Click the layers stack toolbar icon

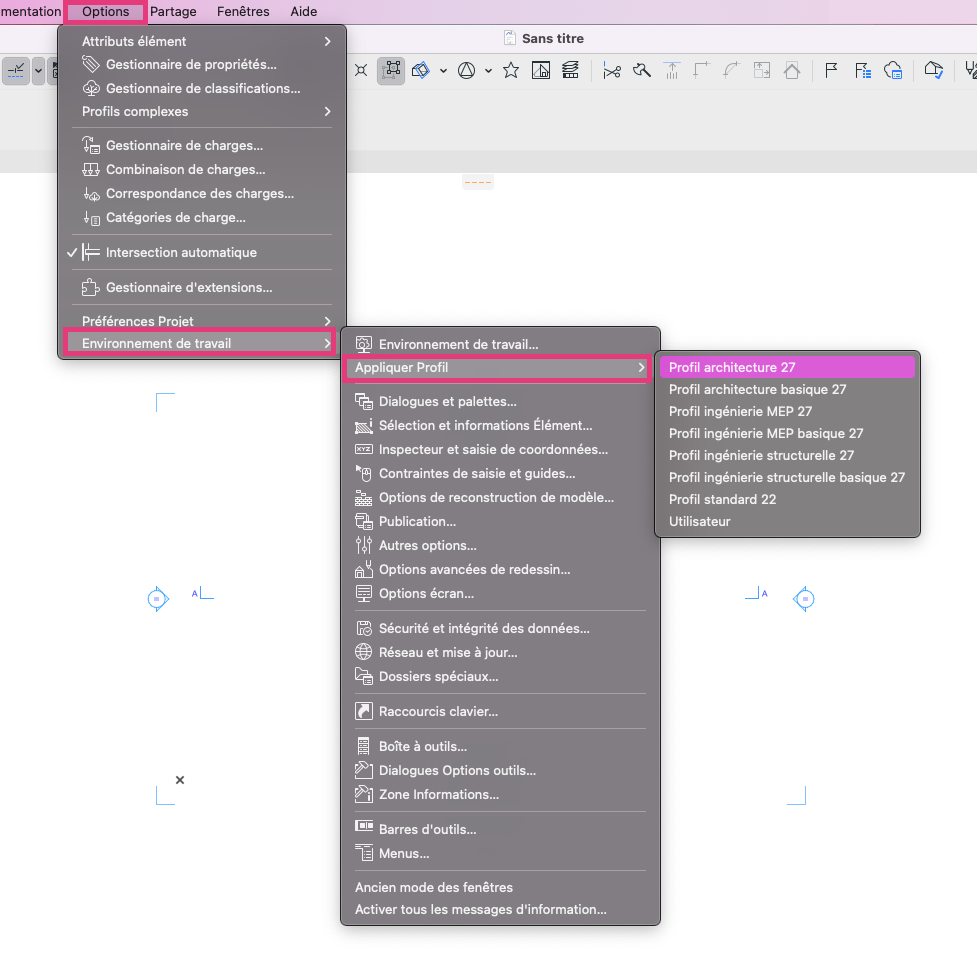[570, 70]
